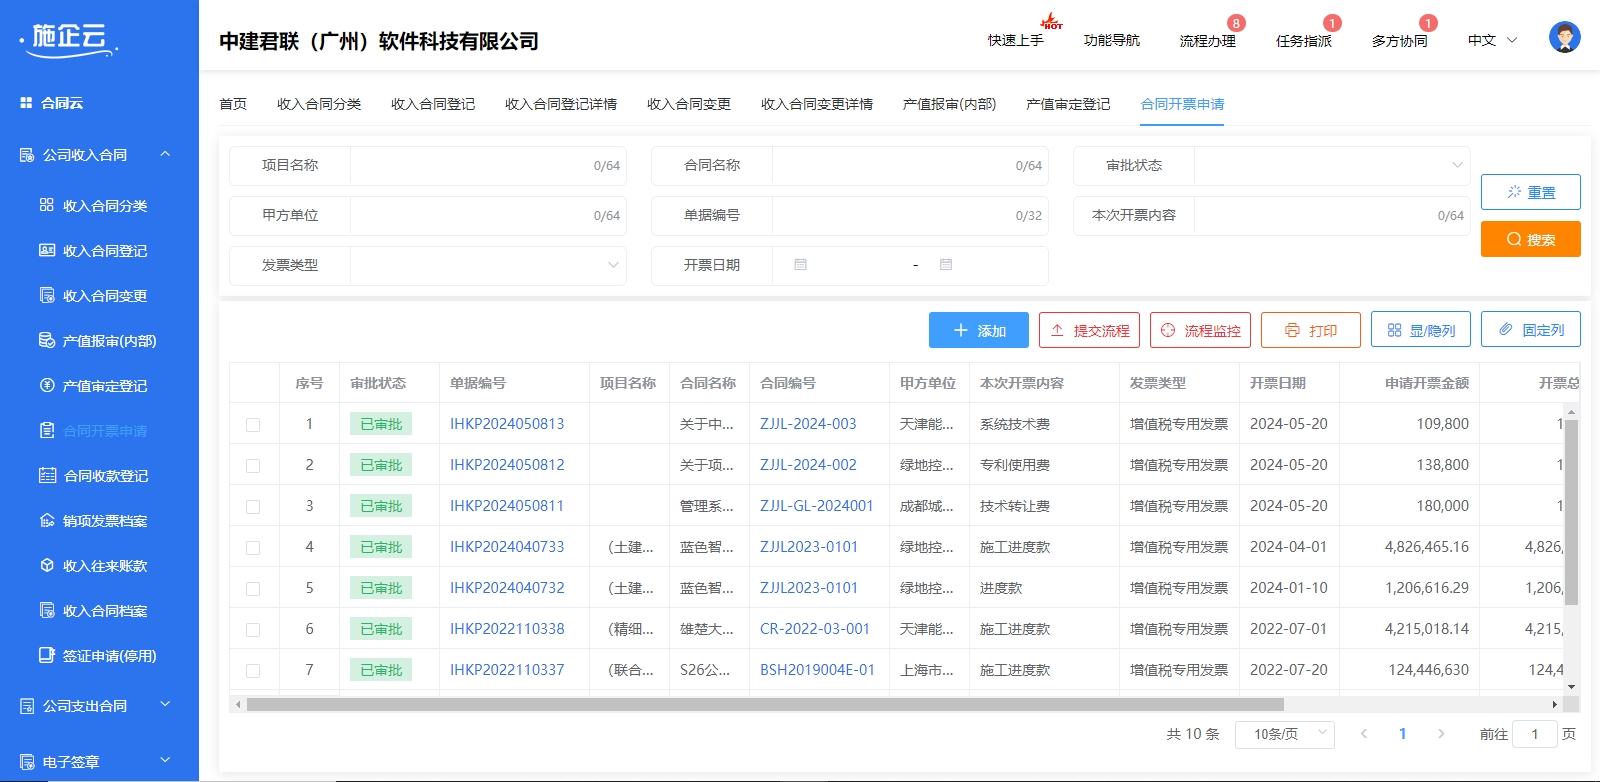Go to next page arrow
Image resolution: width=1600 pixels, height=782 pixels.
coord(1441,734)
